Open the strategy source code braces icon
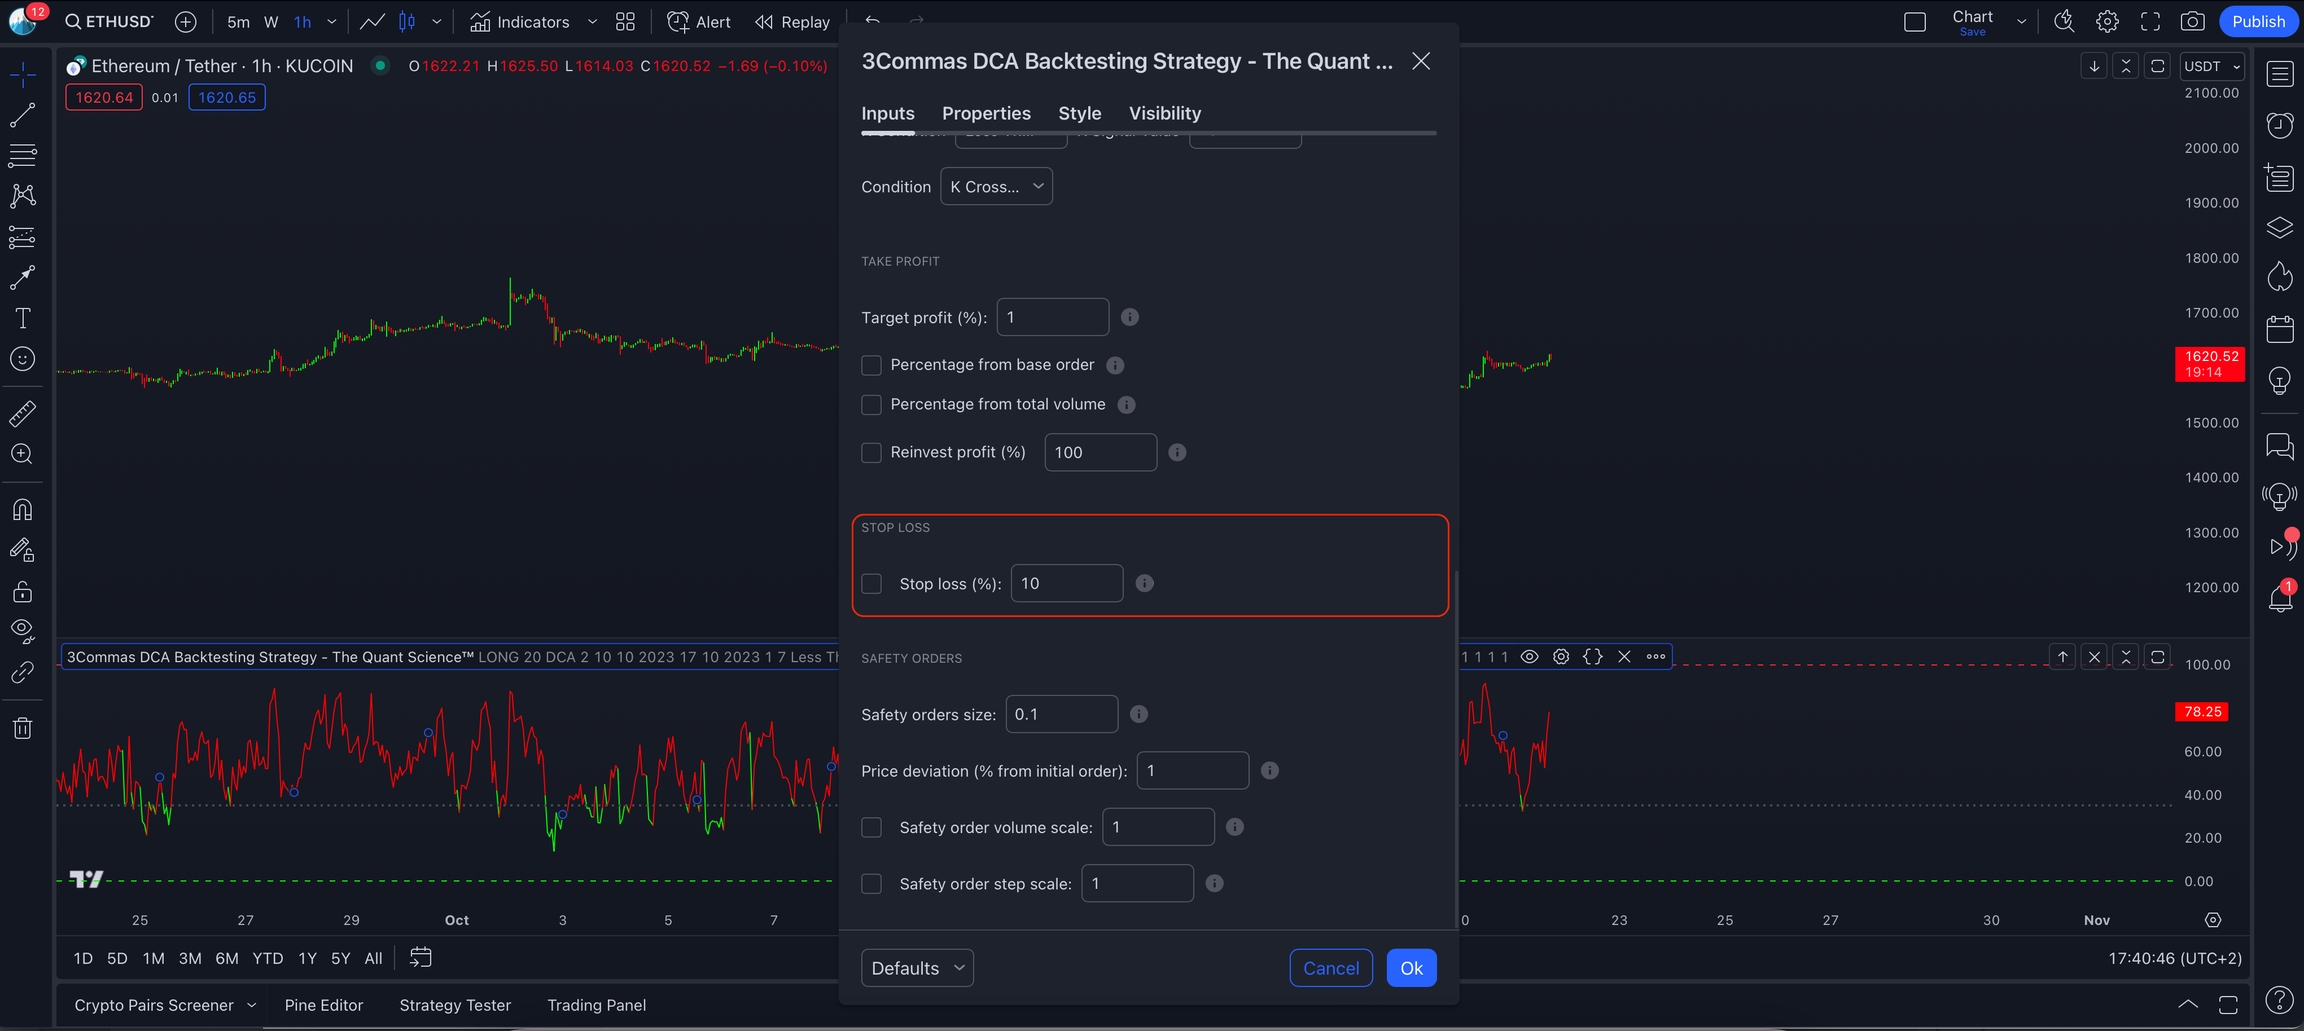2304x1031 pixels. (x=1592, y=657)
